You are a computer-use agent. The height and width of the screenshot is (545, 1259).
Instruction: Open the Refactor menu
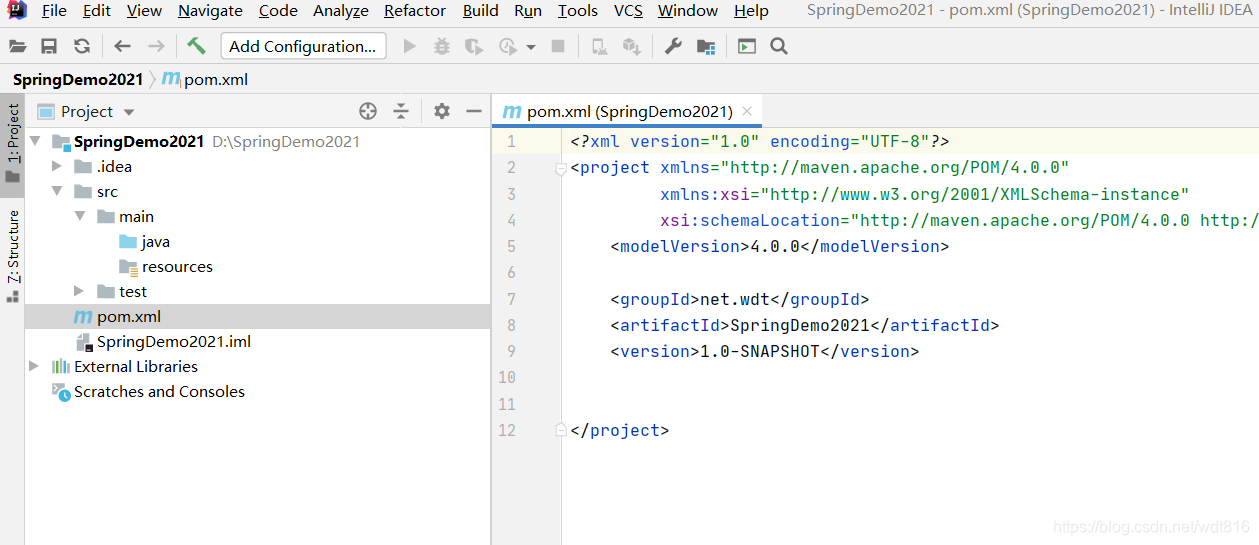point(415,11)
